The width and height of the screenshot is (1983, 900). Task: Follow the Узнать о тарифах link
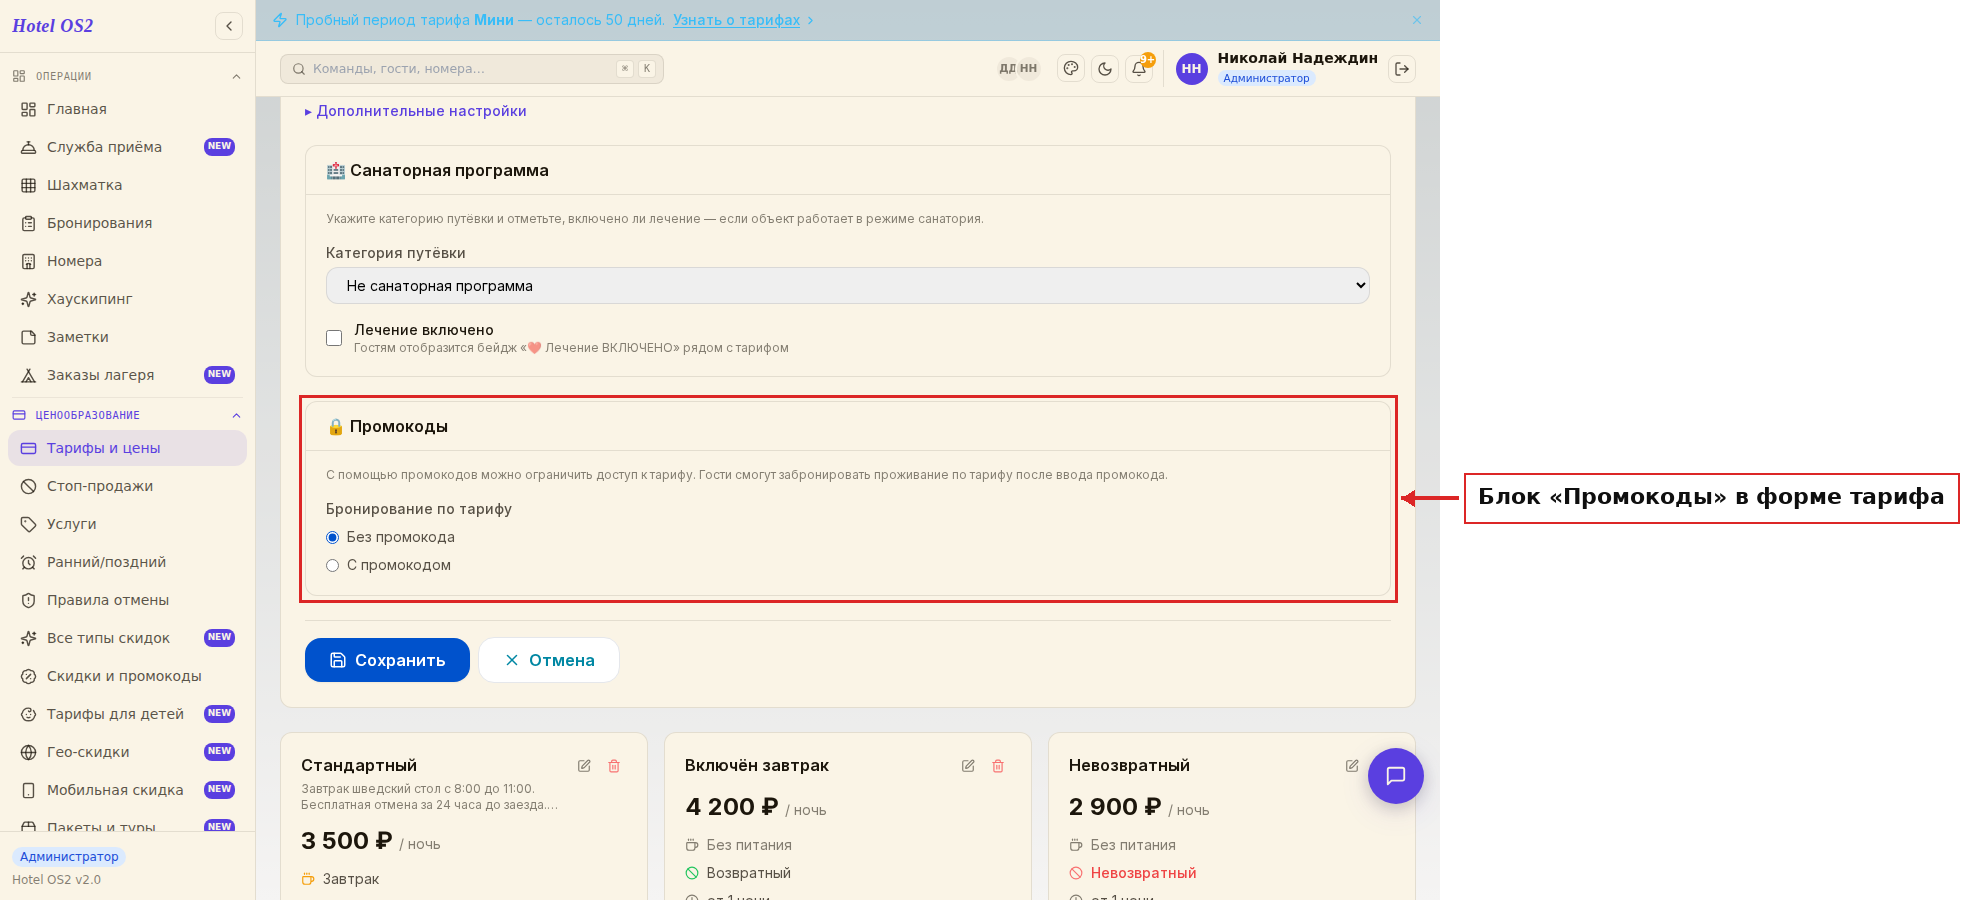737,20
